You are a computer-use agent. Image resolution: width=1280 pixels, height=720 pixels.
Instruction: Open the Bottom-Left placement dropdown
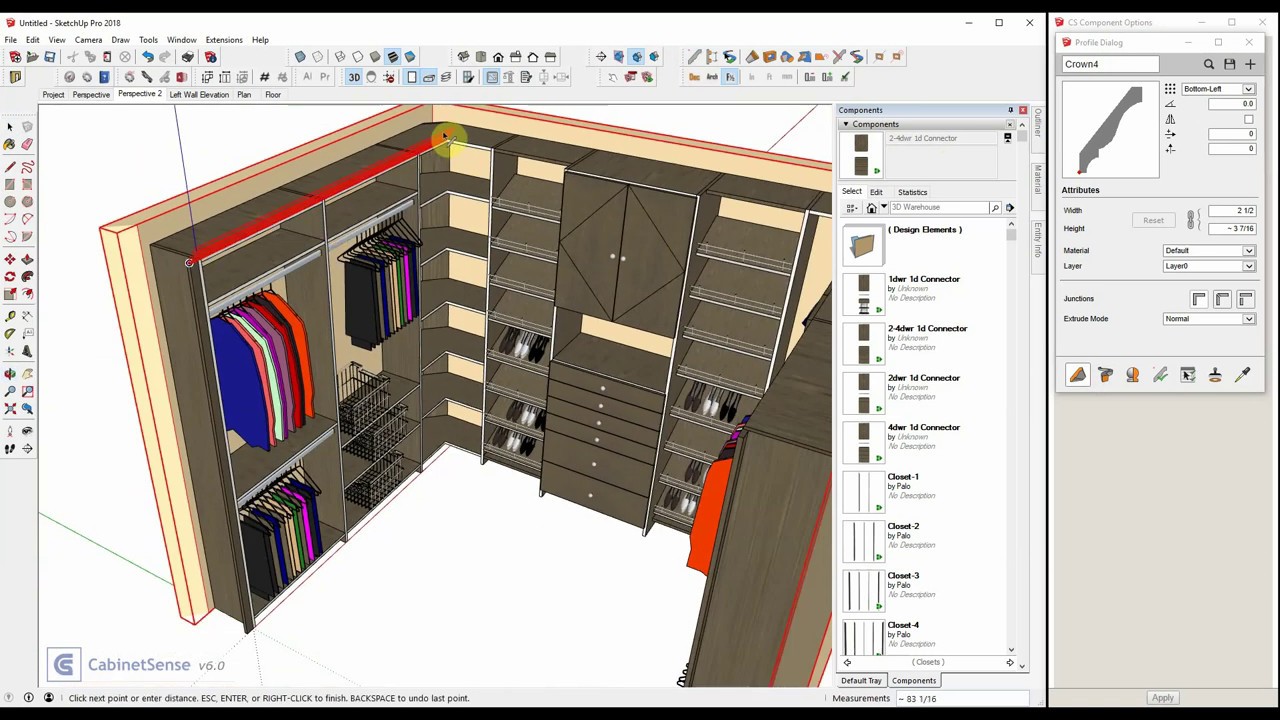tap(1218, 89)
